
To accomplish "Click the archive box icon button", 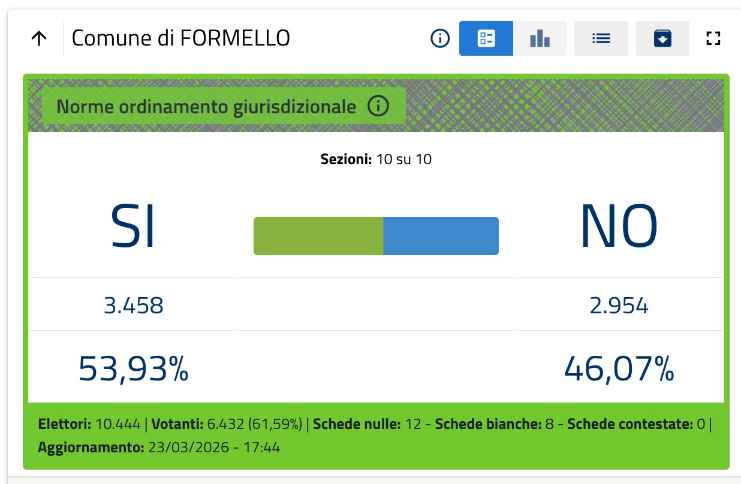I will click(x=663, y=39).
